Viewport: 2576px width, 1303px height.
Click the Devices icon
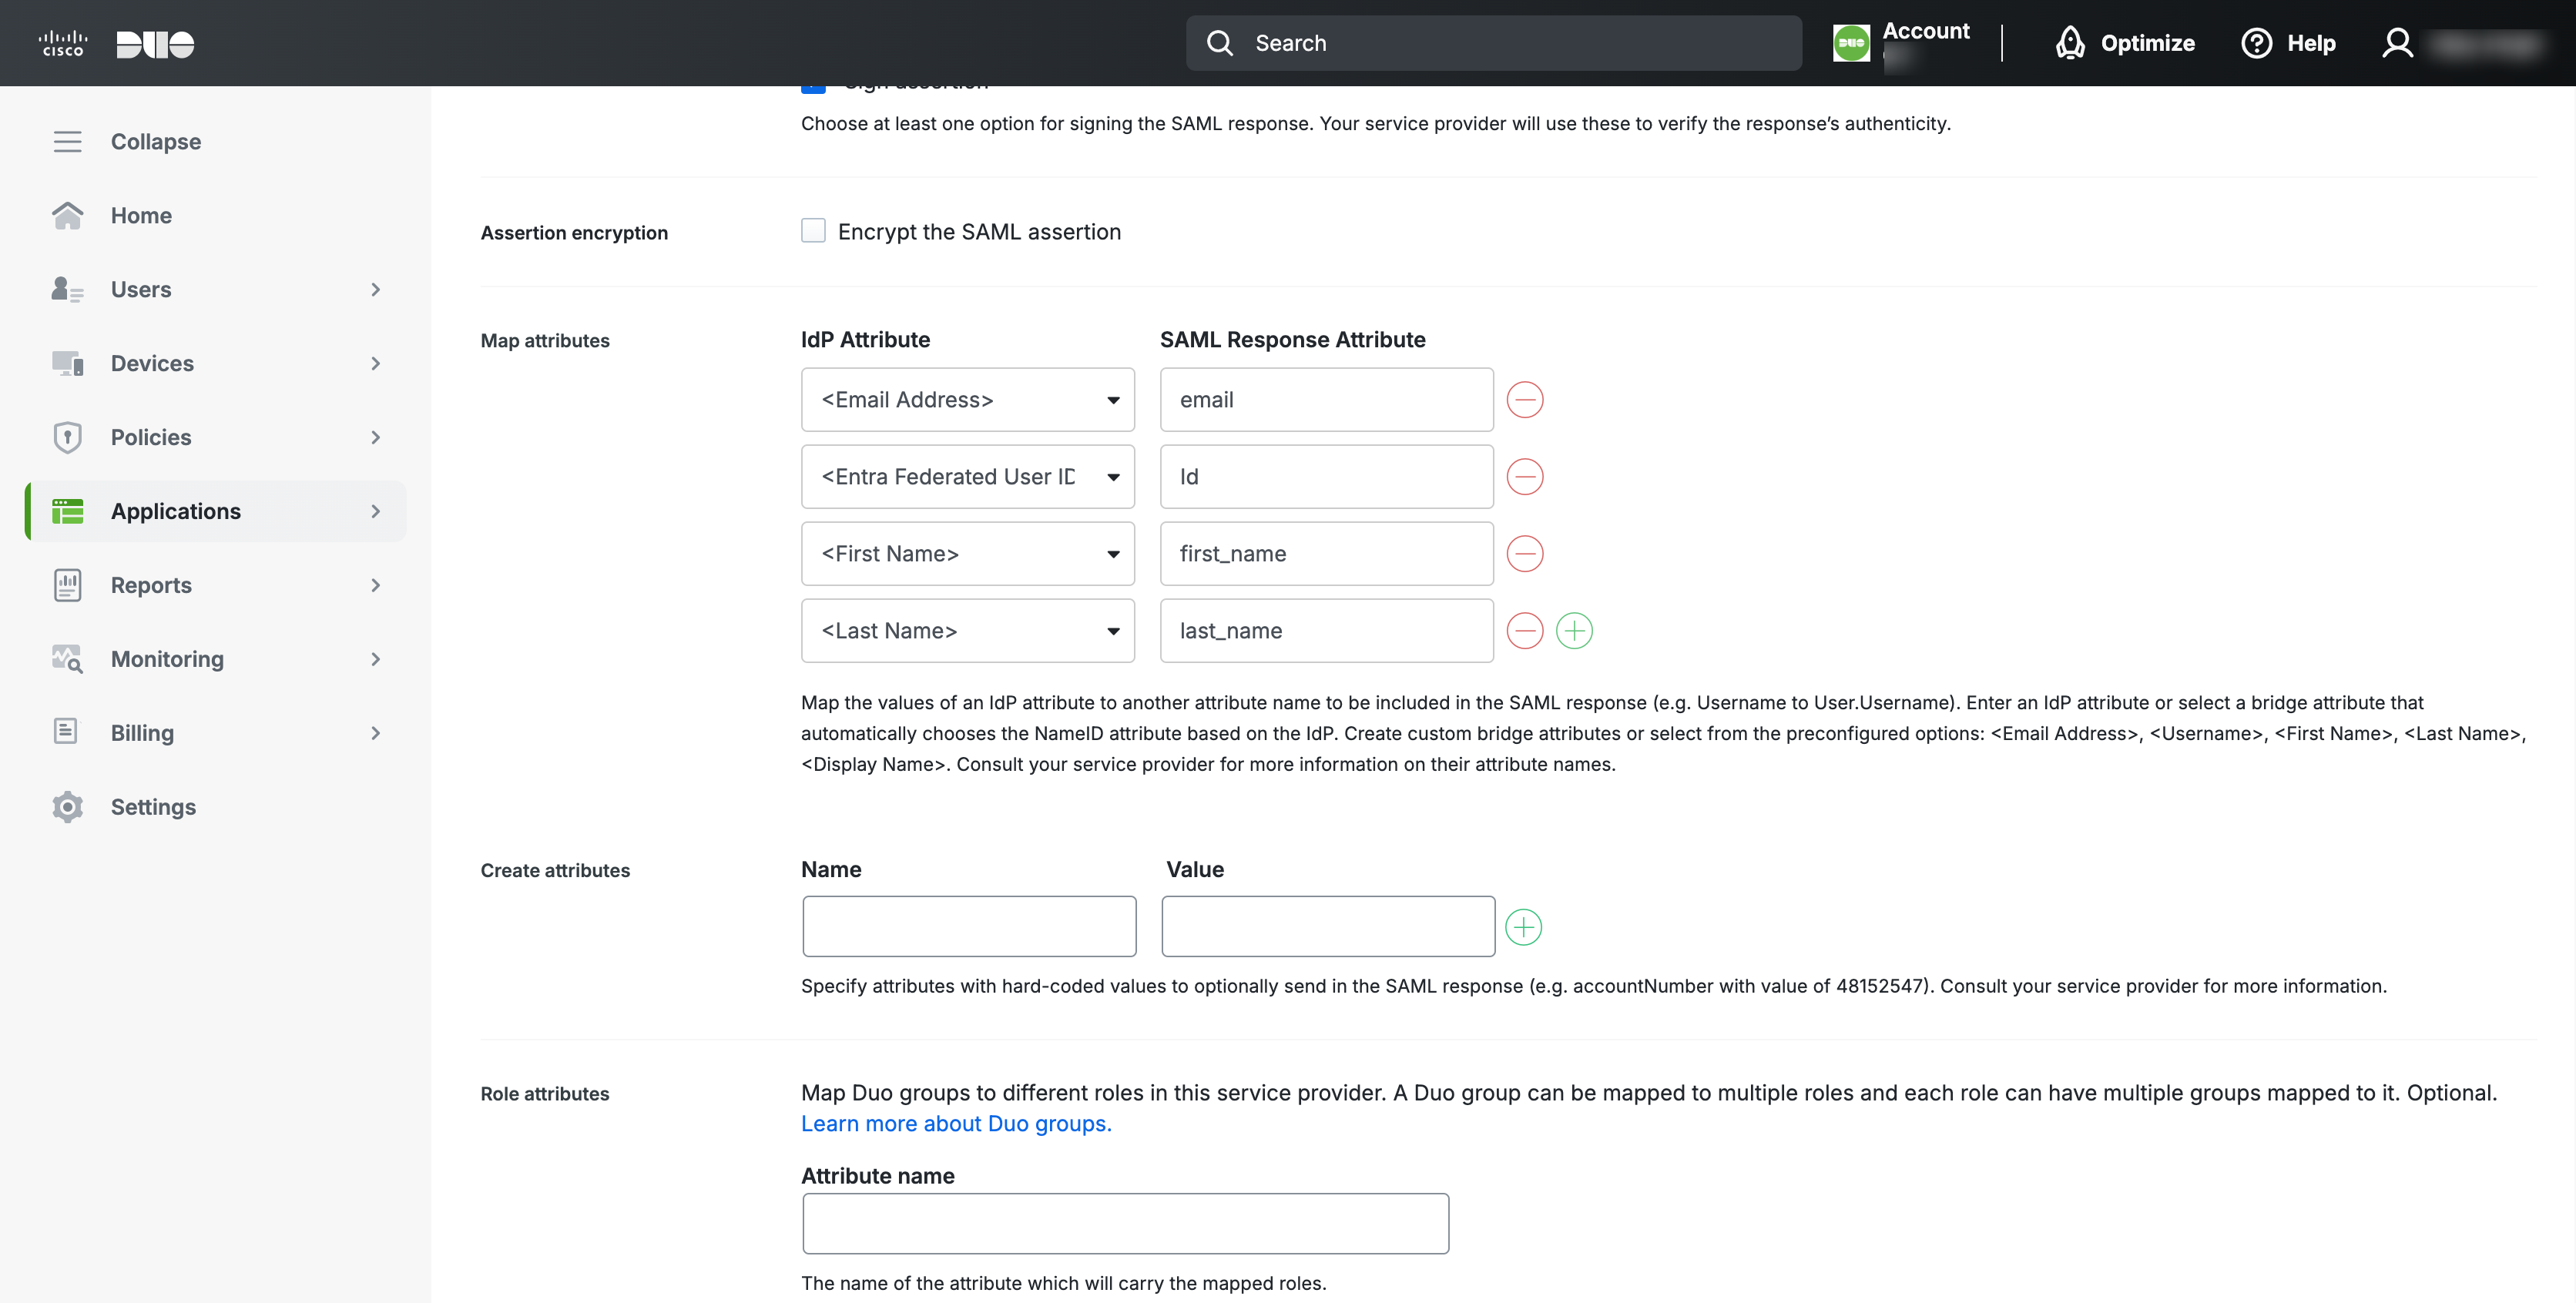pos(67,363)
